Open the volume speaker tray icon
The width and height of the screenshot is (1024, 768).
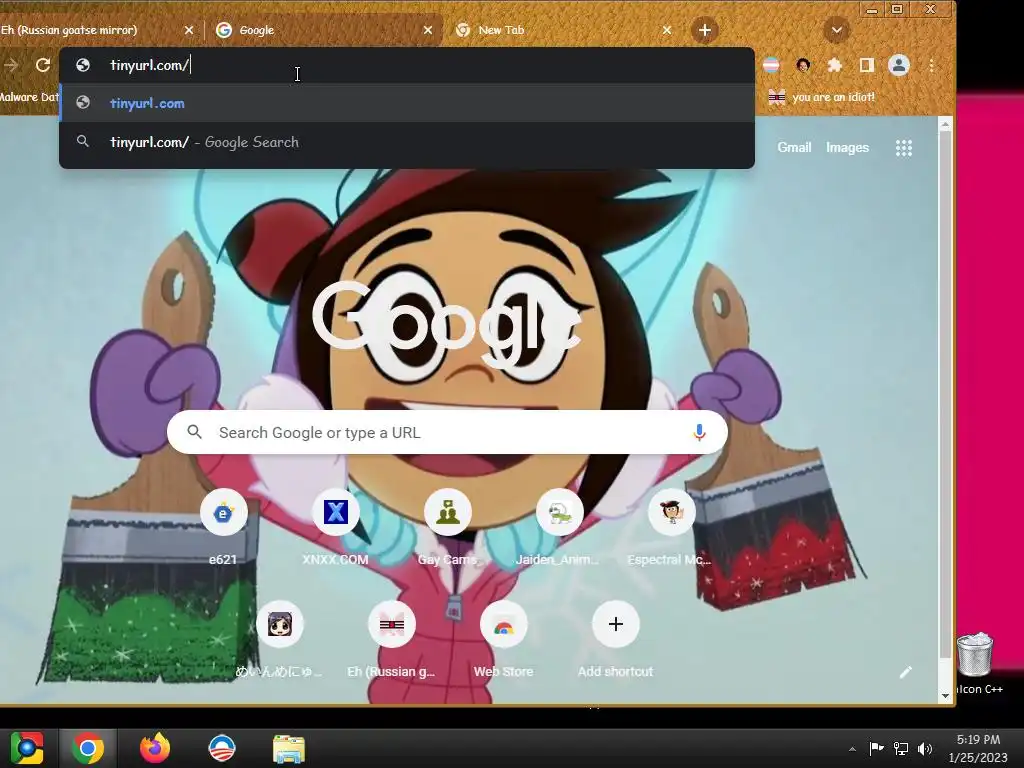tap(925, 748)
